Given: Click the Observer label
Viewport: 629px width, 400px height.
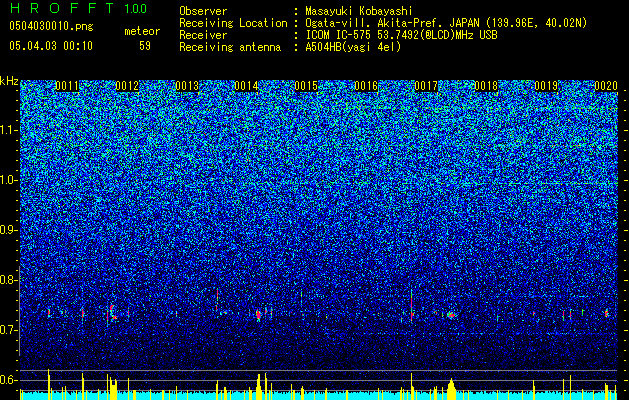Looking at the screenshot, I should pos(203,11).
